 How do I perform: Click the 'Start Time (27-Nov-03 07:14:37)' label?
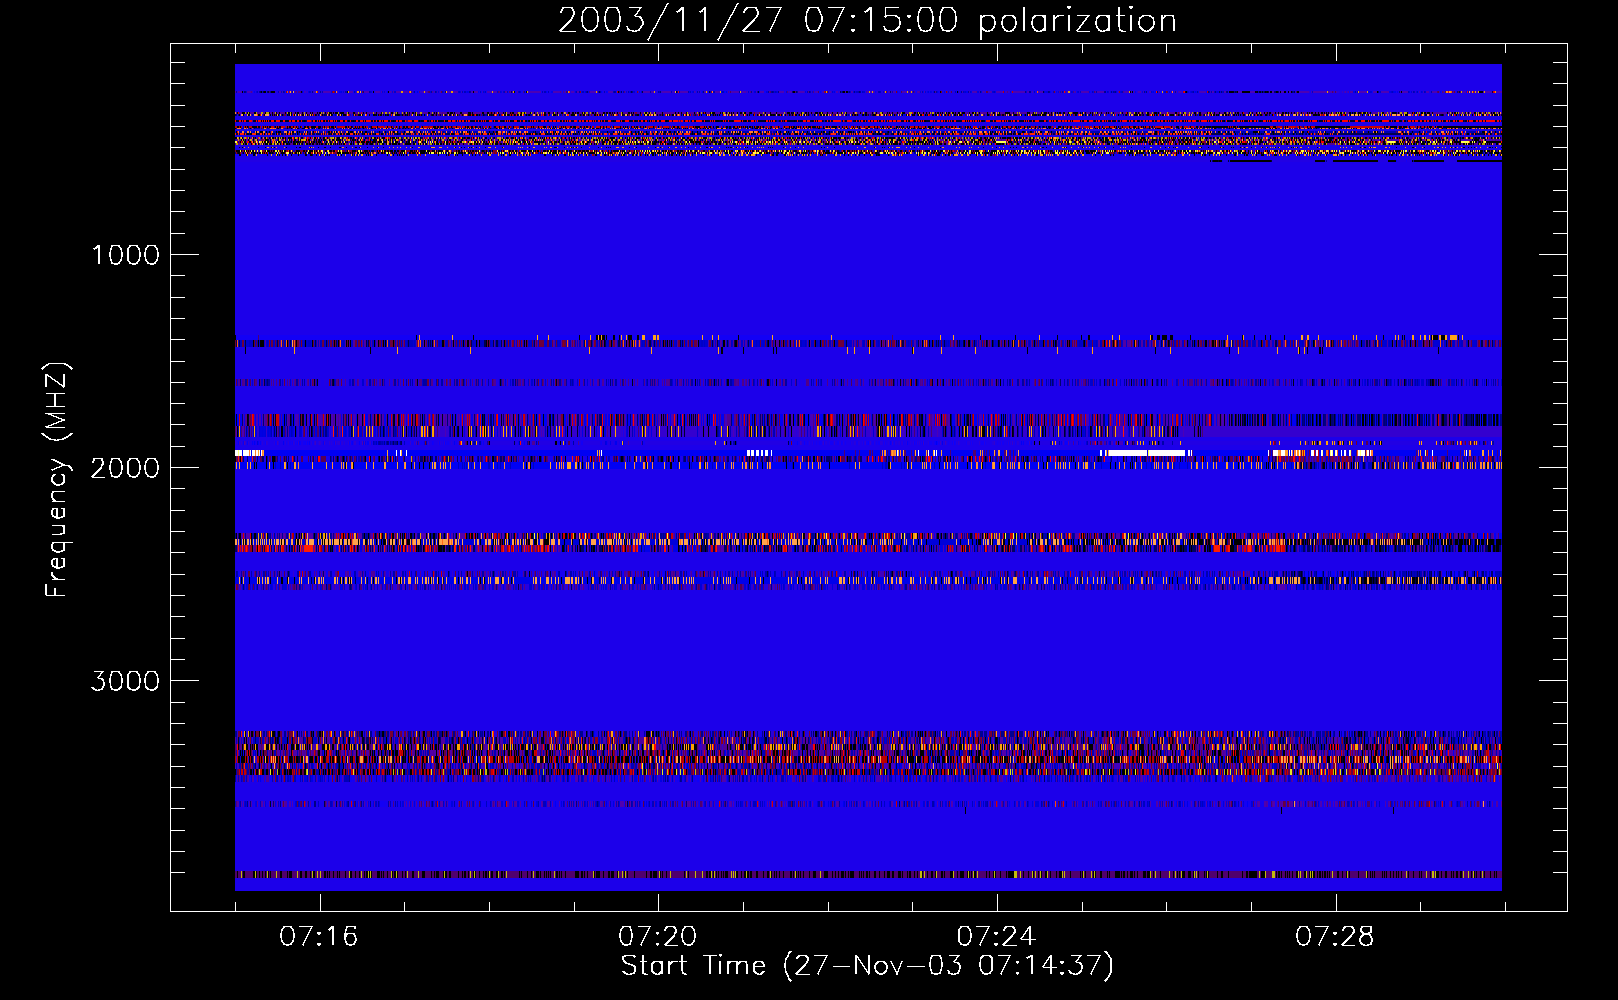[867, 966]
